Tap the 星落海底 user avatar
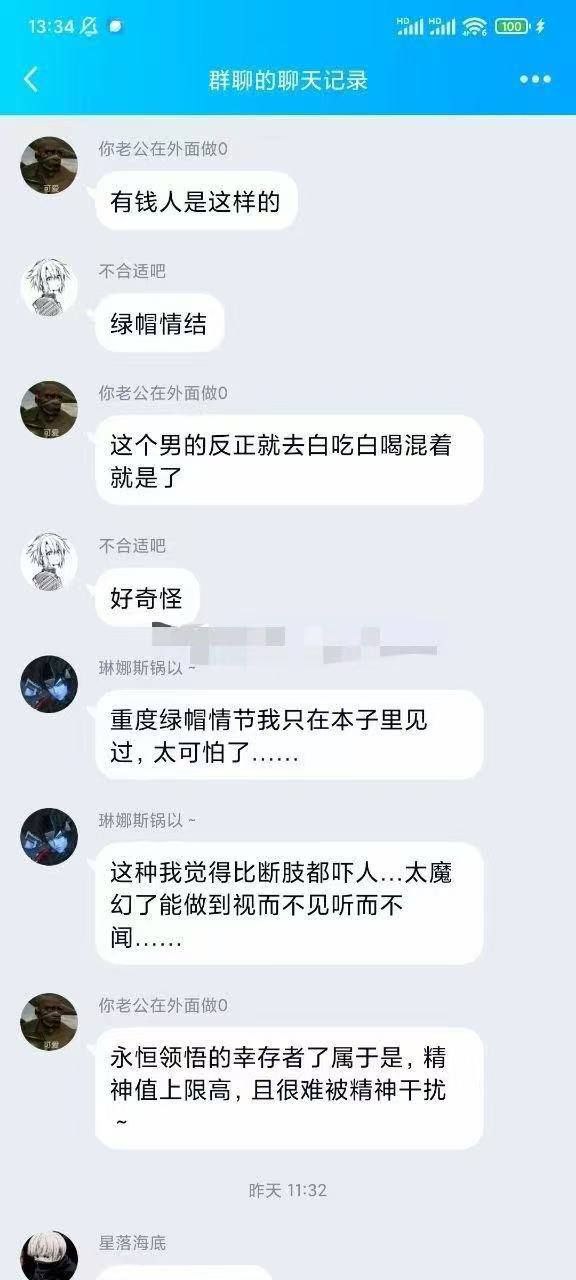Viewport: 576px width, 1280px height. point(49,1257)
